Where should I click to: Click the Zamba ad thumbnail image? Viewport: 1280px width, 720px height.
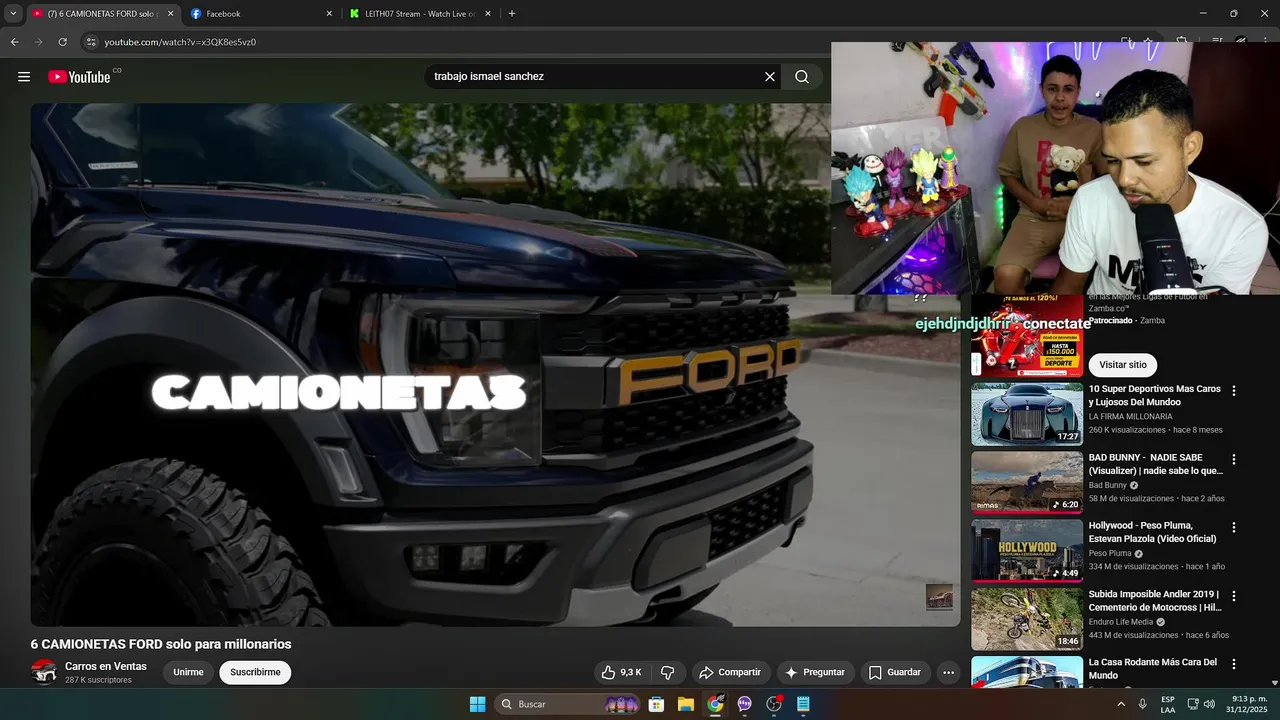pyautogui.click(x=1027, y=336)
